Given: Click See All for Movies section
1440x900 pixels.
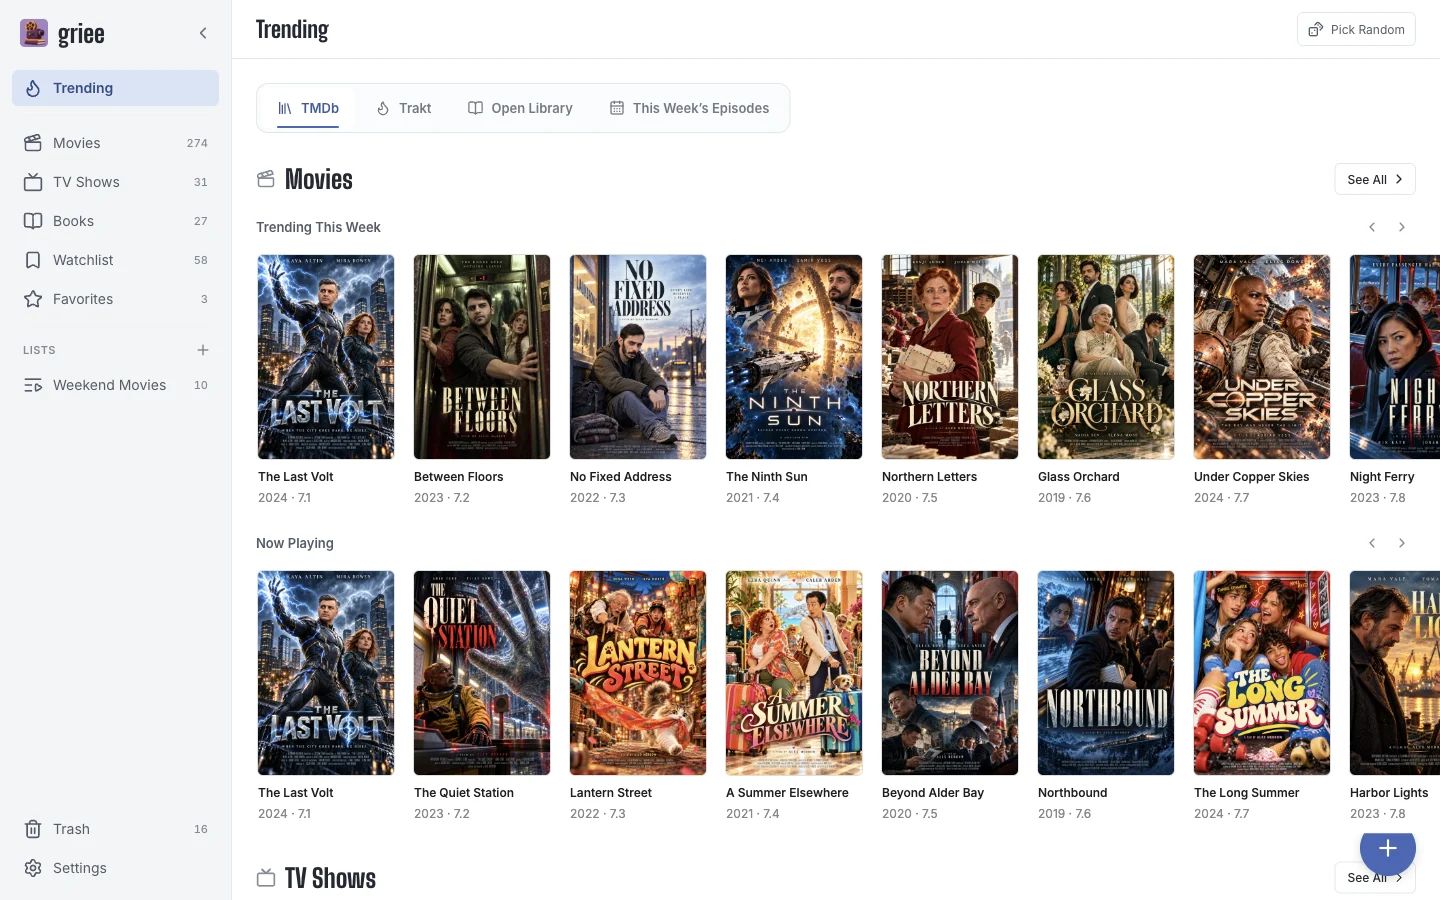Looking at the screenshot, I should [1375, 179].
